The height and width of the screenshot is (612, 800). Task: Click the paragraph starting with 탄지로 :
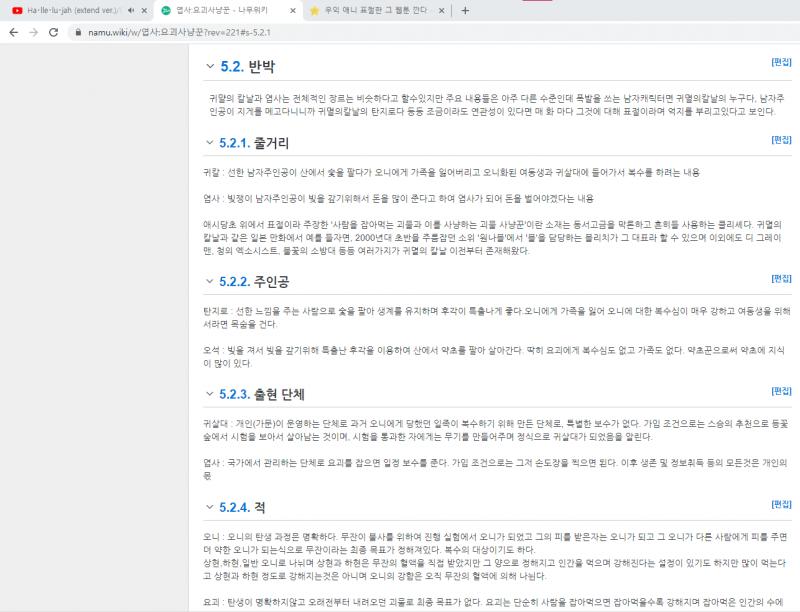point(497,317)
